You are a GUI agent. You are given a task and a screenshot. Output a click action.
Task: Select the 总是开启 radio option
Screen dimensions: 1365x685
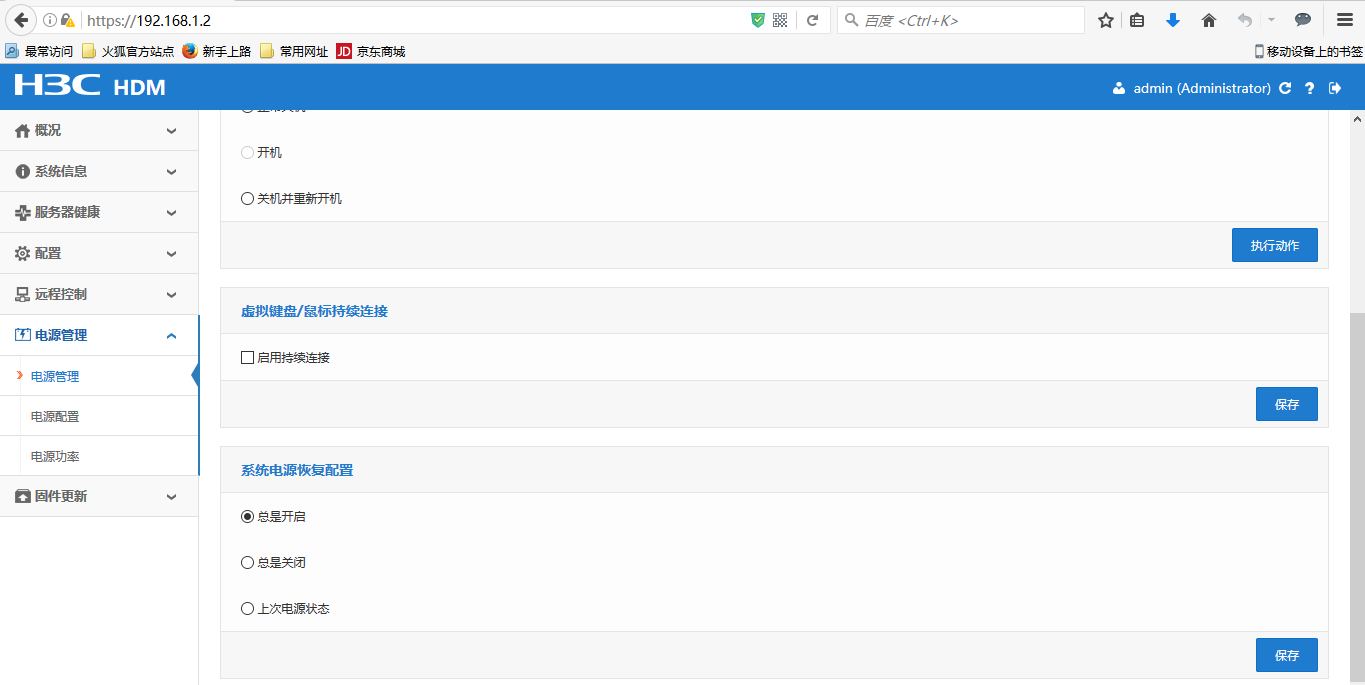coord(247,517)
